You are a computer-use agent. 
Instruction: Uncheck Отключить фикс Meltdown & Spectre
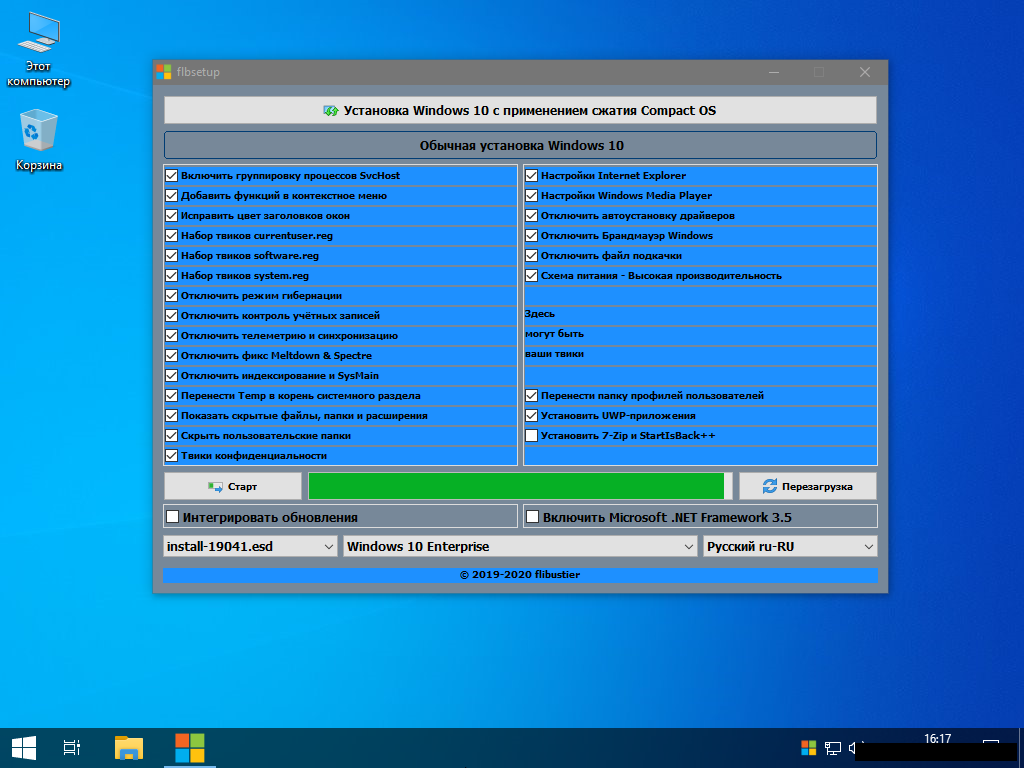[x=172, y=355]
